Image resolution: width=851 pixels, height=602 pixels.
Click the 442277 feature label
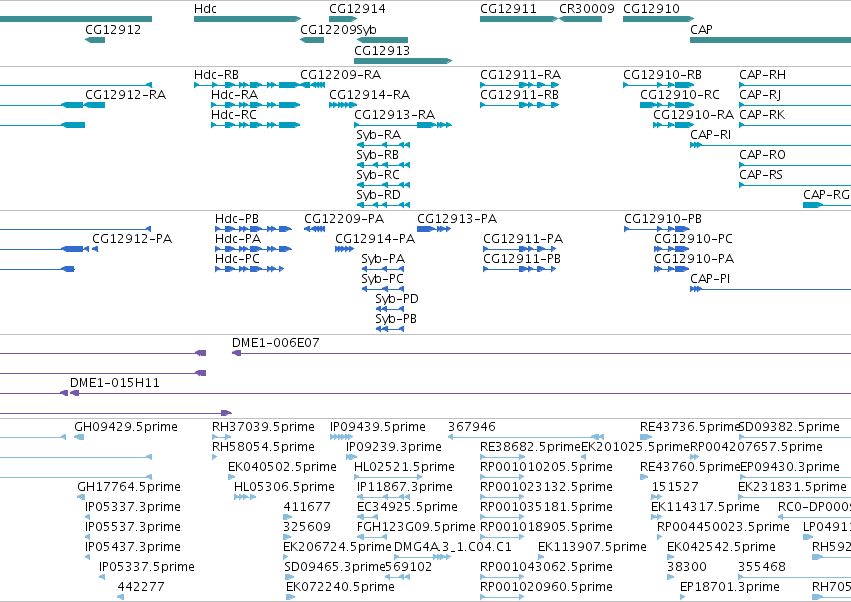[x=141, y=587]
